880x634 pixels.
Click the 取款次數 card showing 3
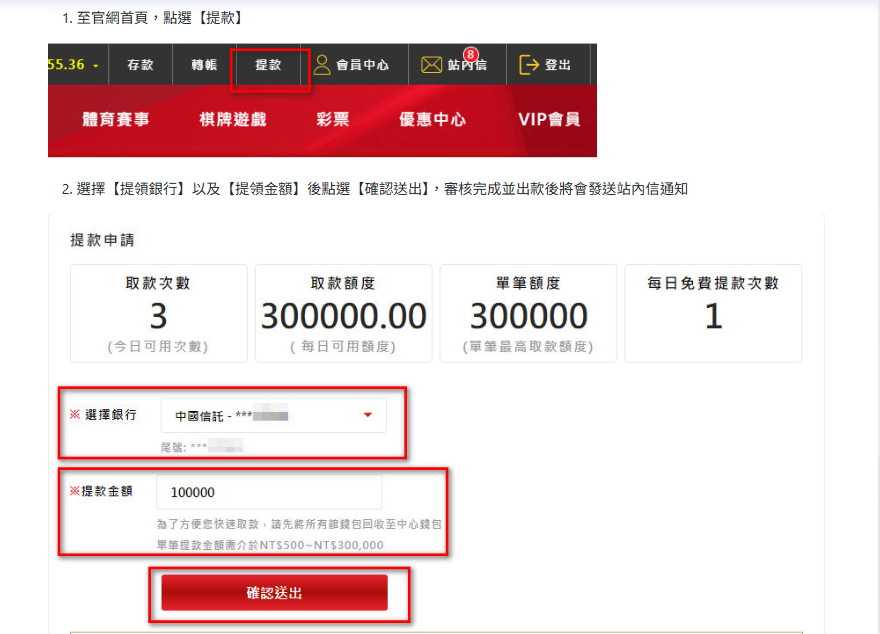point(158,313)
